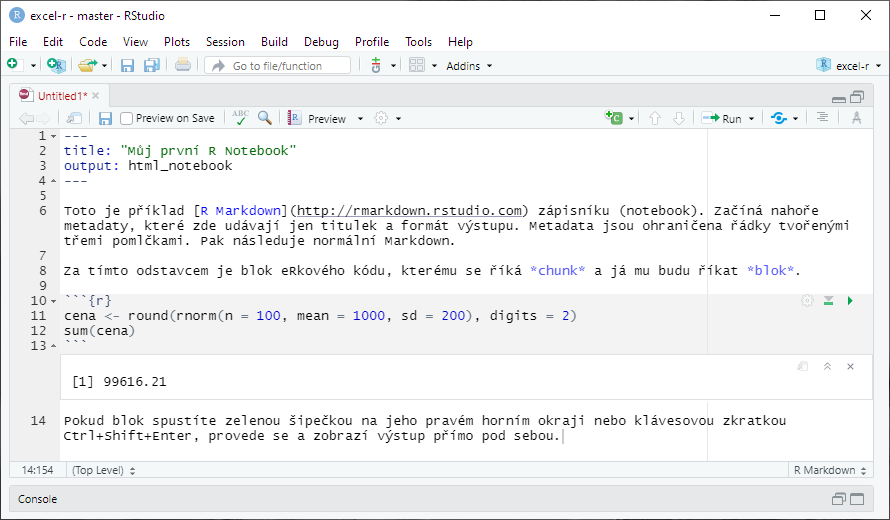
Task: Collapse the code chunk fold arrow at line 10
Action: click(53, 301)
